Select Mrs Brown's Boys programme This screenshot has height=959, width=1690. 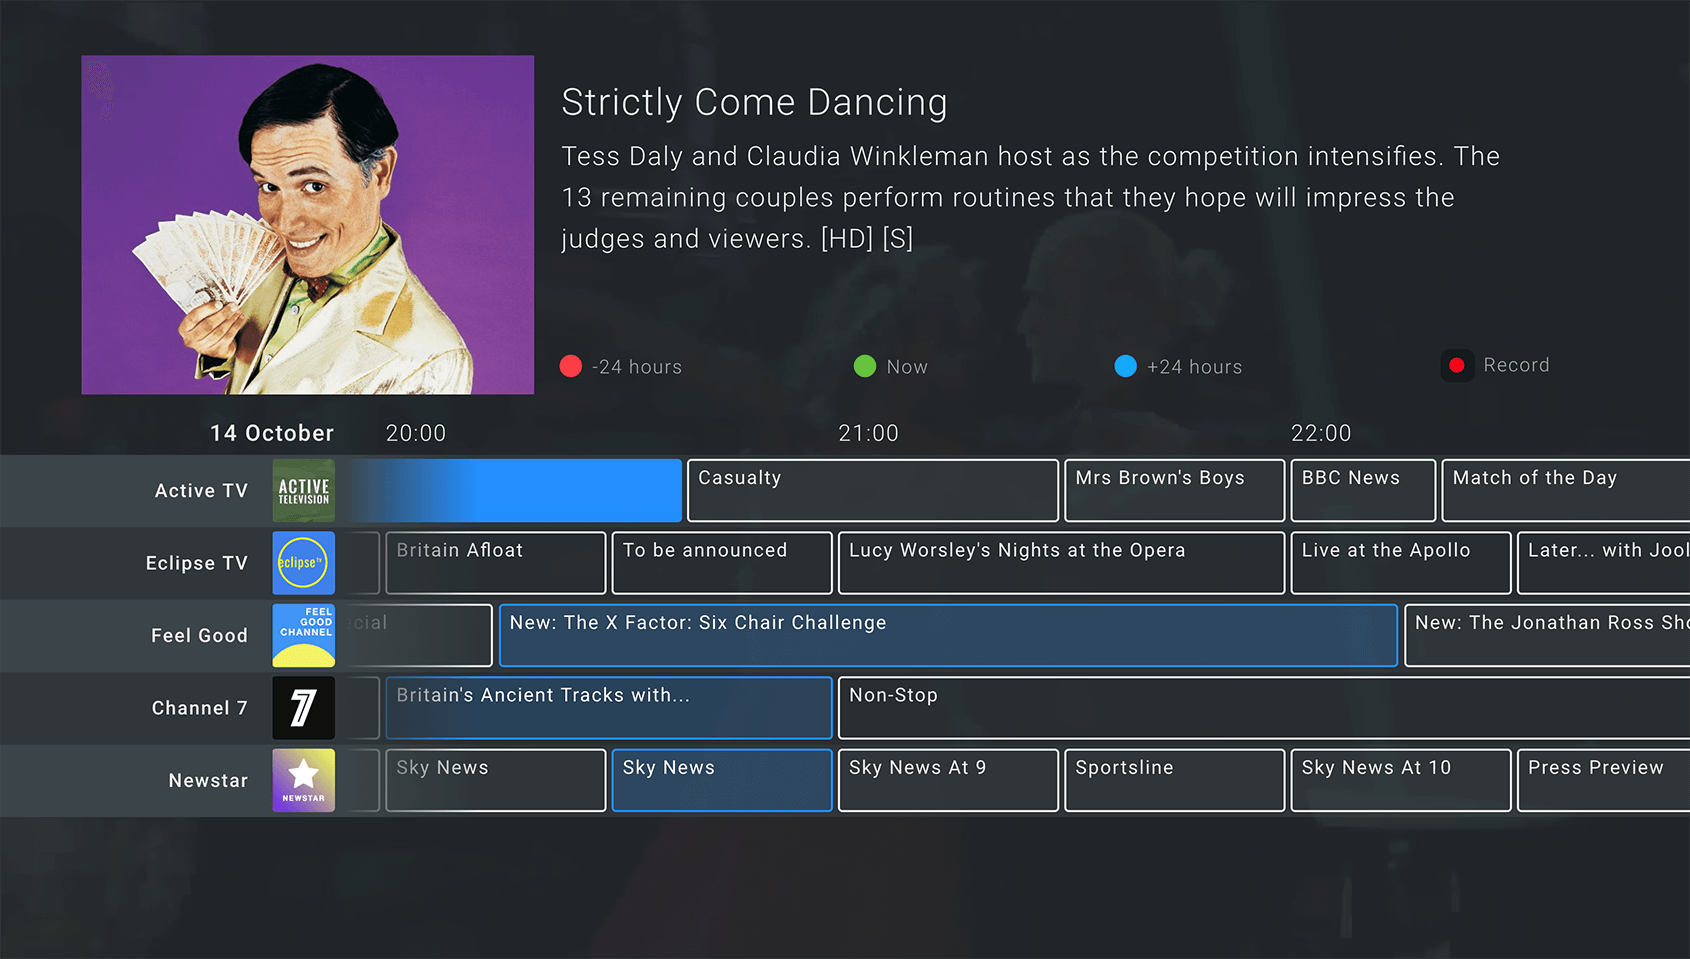[1175, 491]
